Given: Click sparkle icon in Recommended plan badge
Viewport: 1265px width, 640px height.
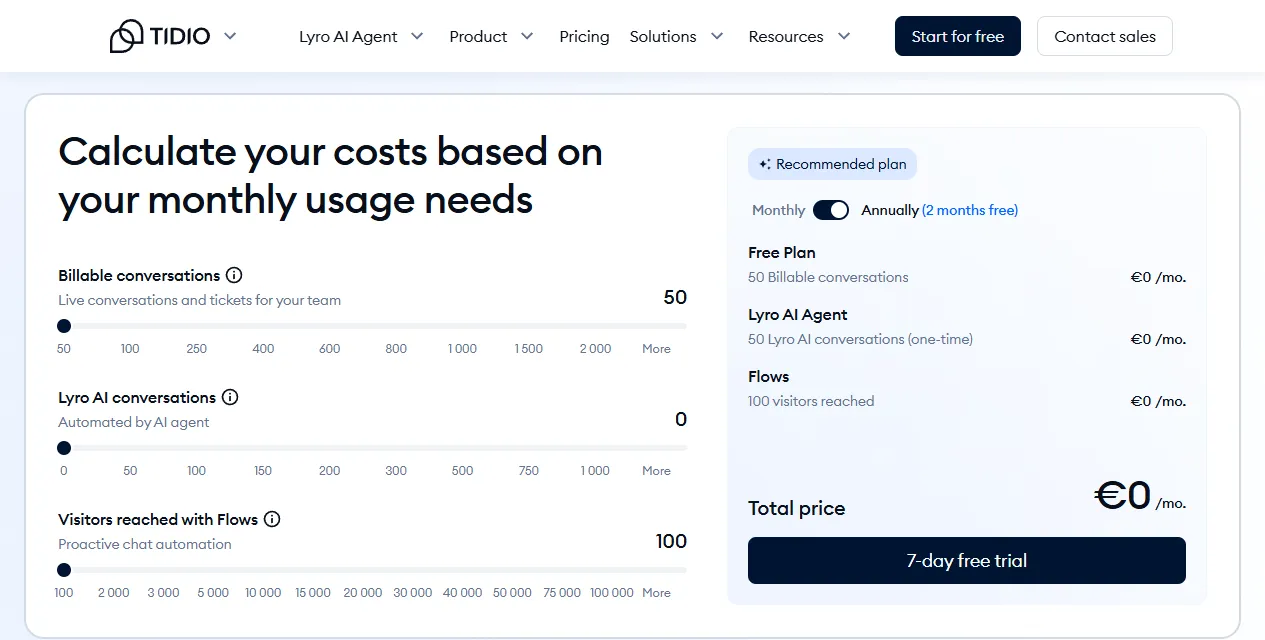Looking at the screenshot, I should tap(765, 164).
